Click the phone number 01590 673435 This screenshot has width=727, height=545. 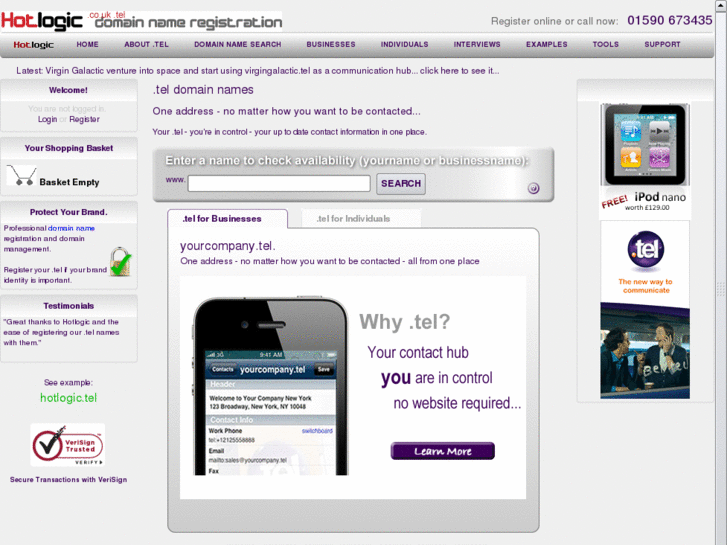click(x=670, y=20)
